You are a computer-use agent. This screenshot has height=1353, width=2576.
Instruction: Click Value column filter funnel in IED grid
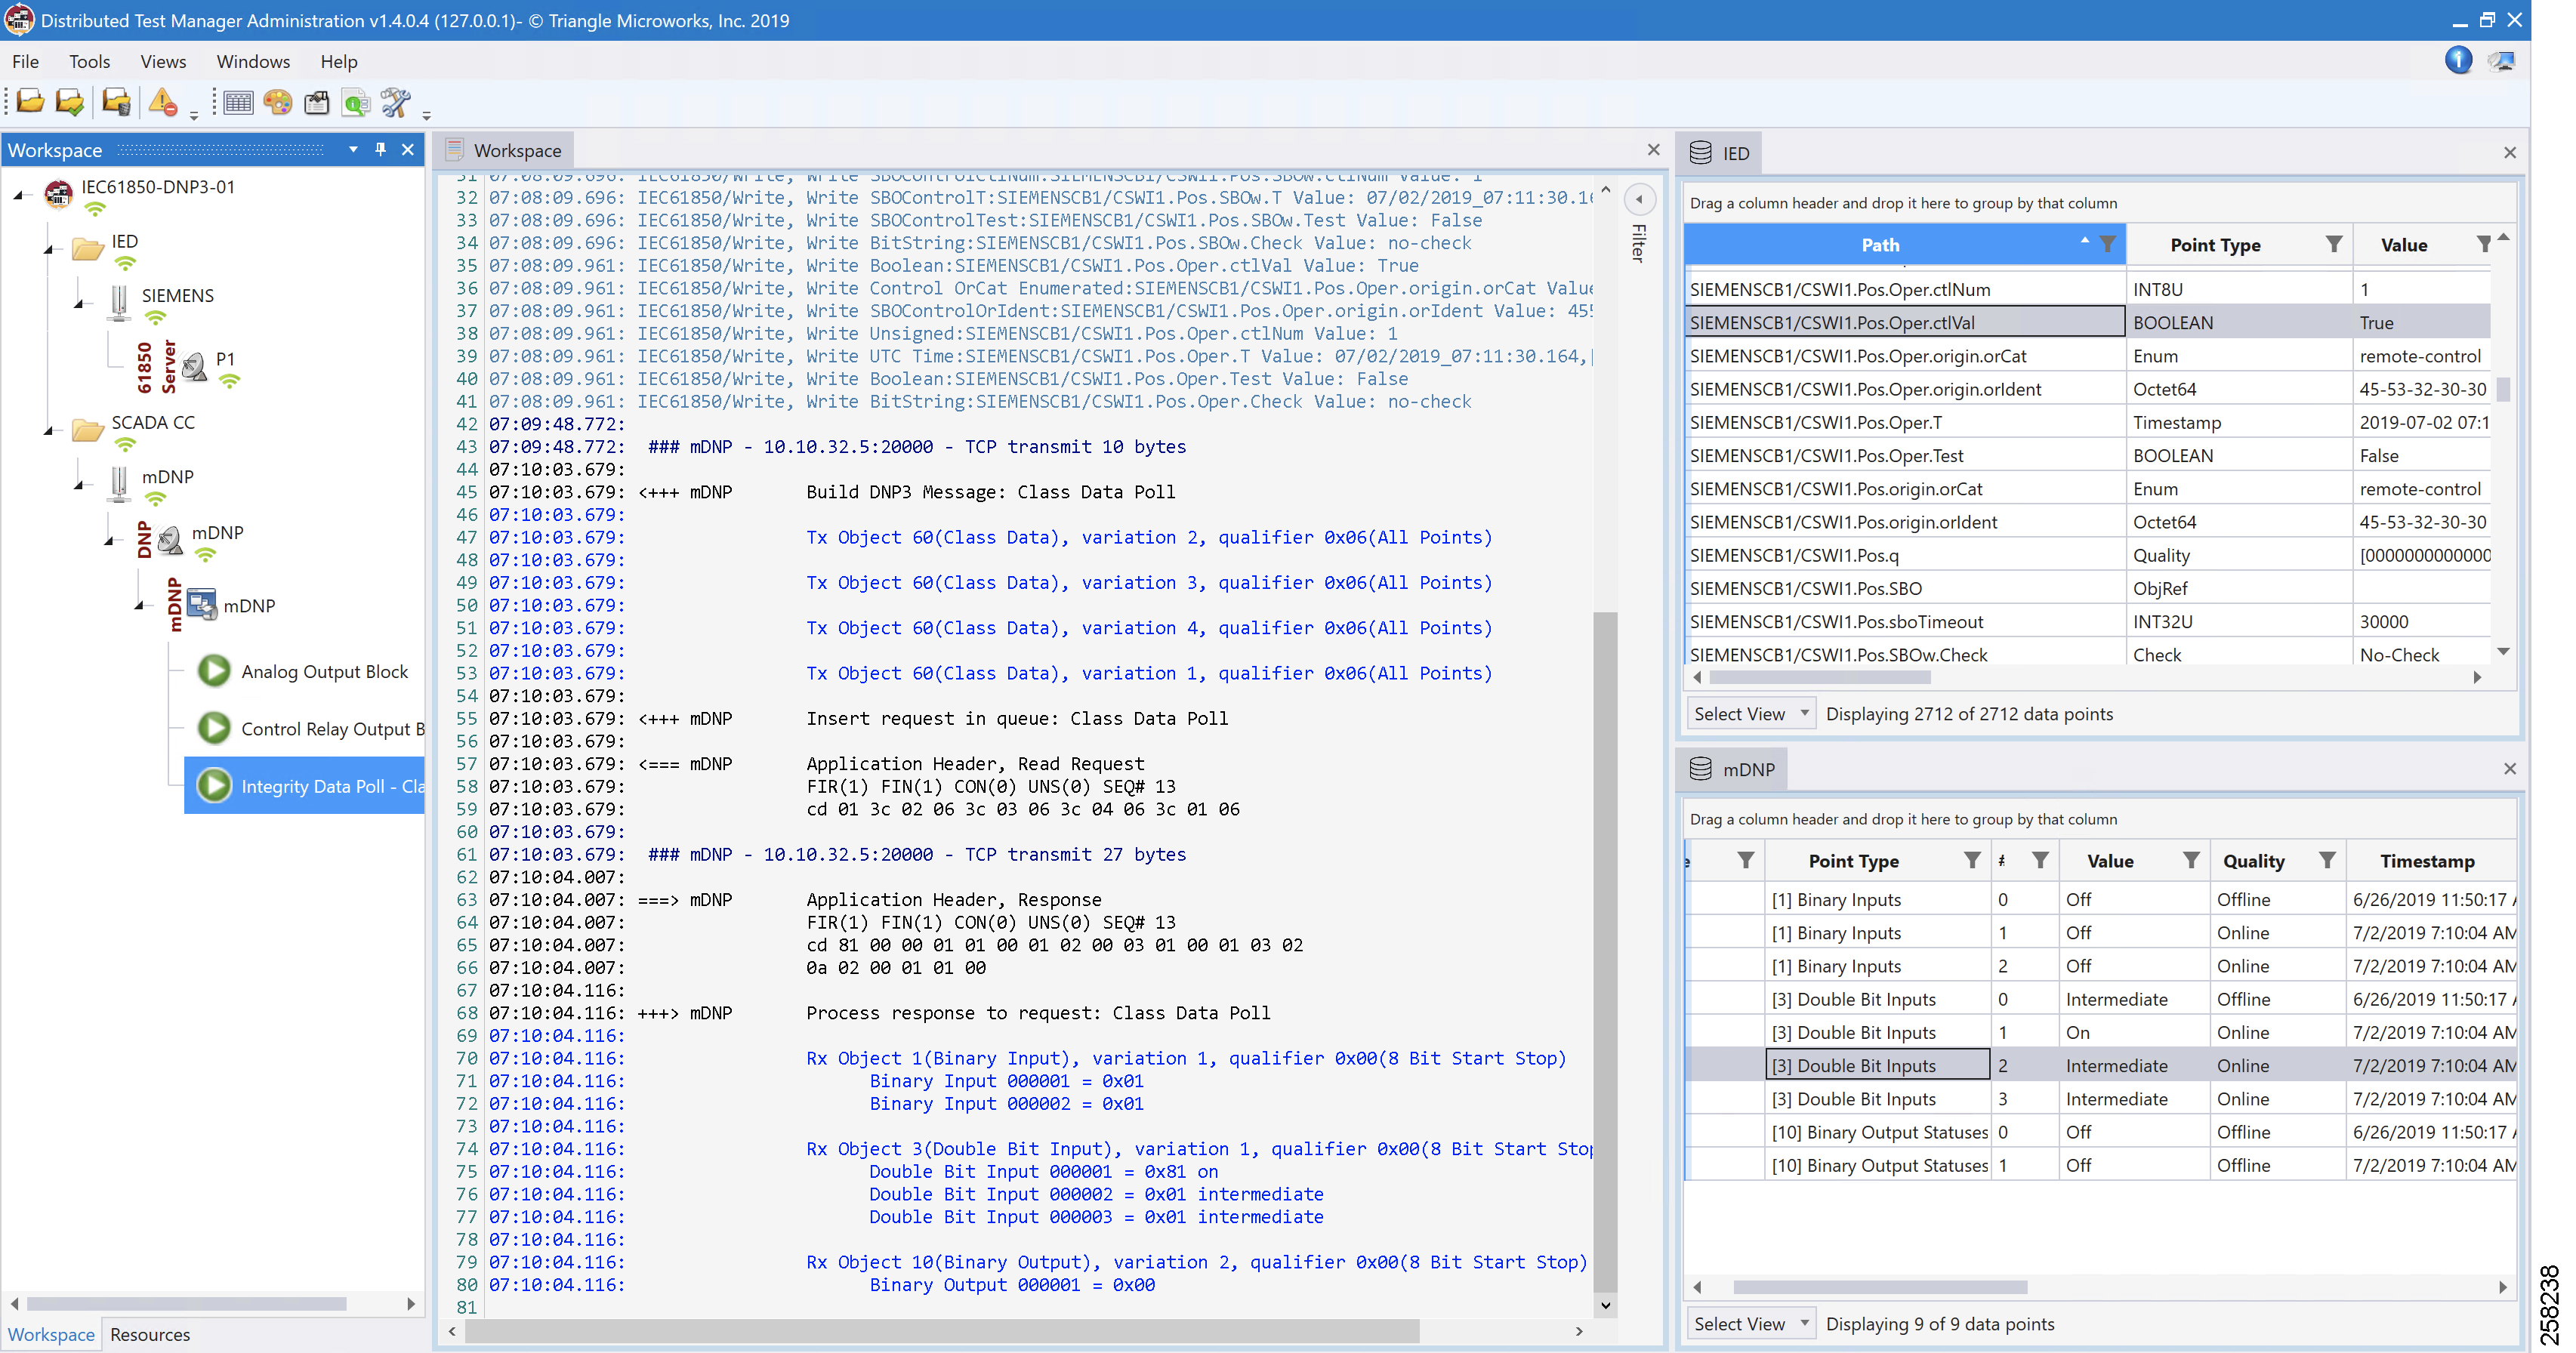pyautogui.click(x=2484, y=243)
